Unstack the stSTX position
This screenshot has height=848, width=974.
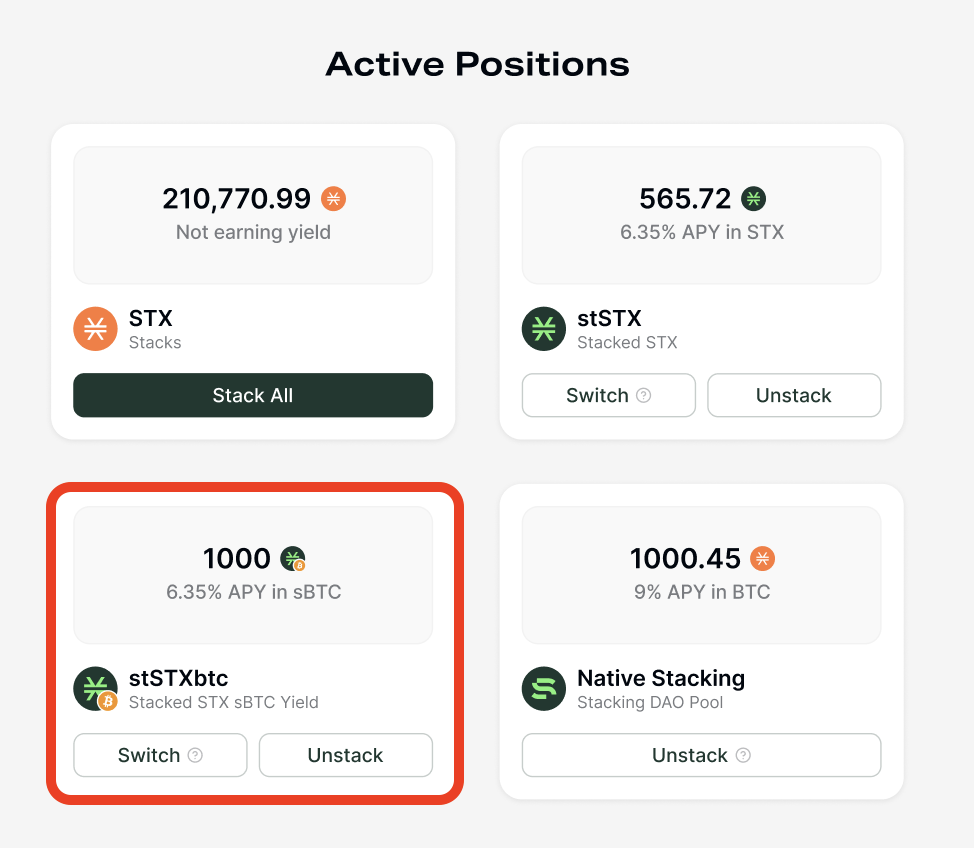(794, 395)
